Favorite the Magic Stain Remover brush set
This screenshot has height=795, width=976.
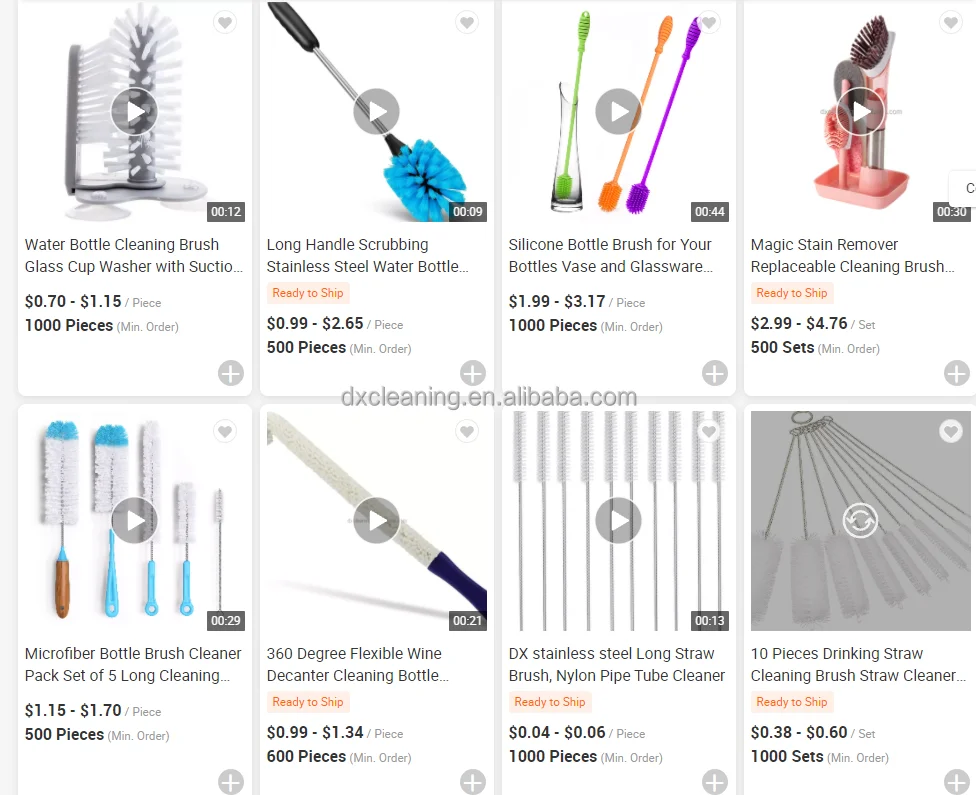click(950, 22)
